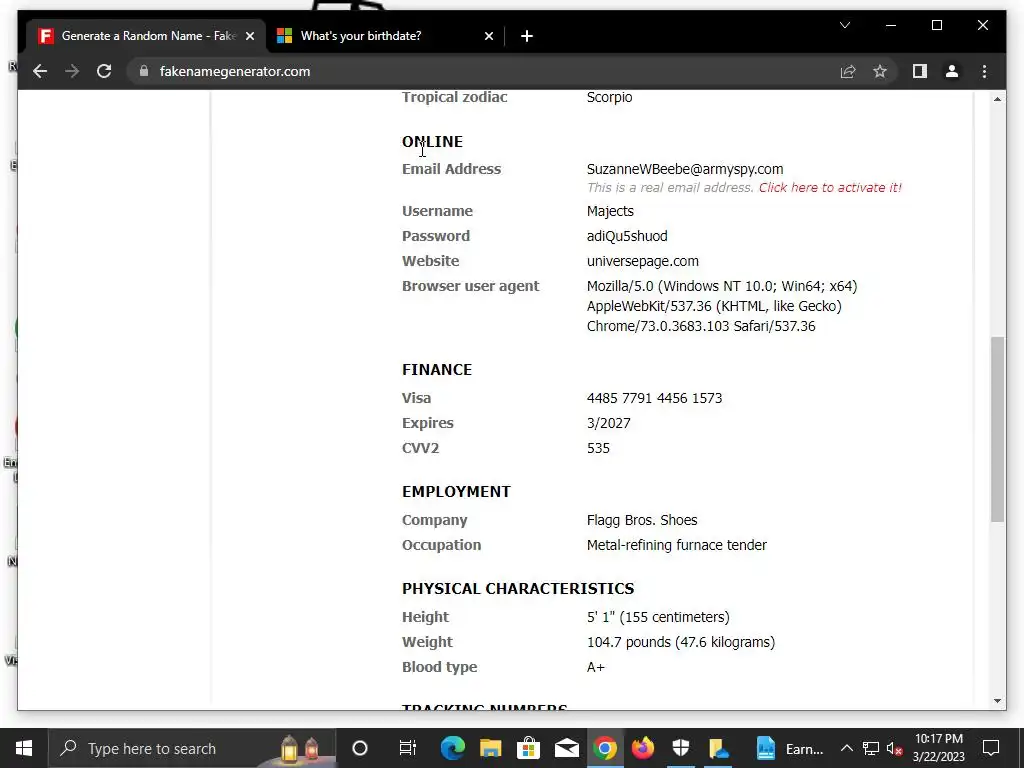Open the Windows Start menu

pyautogui.click(x=24, y=748)
